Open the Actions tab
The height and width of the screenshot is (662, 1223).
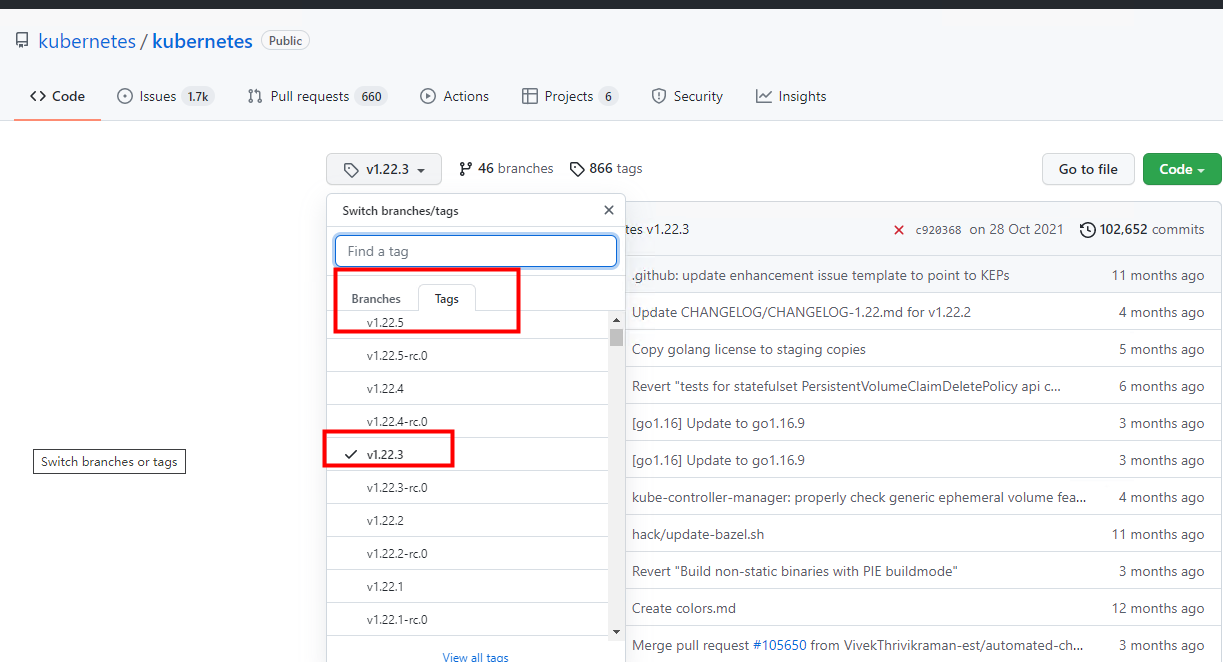tap(455, 96)
